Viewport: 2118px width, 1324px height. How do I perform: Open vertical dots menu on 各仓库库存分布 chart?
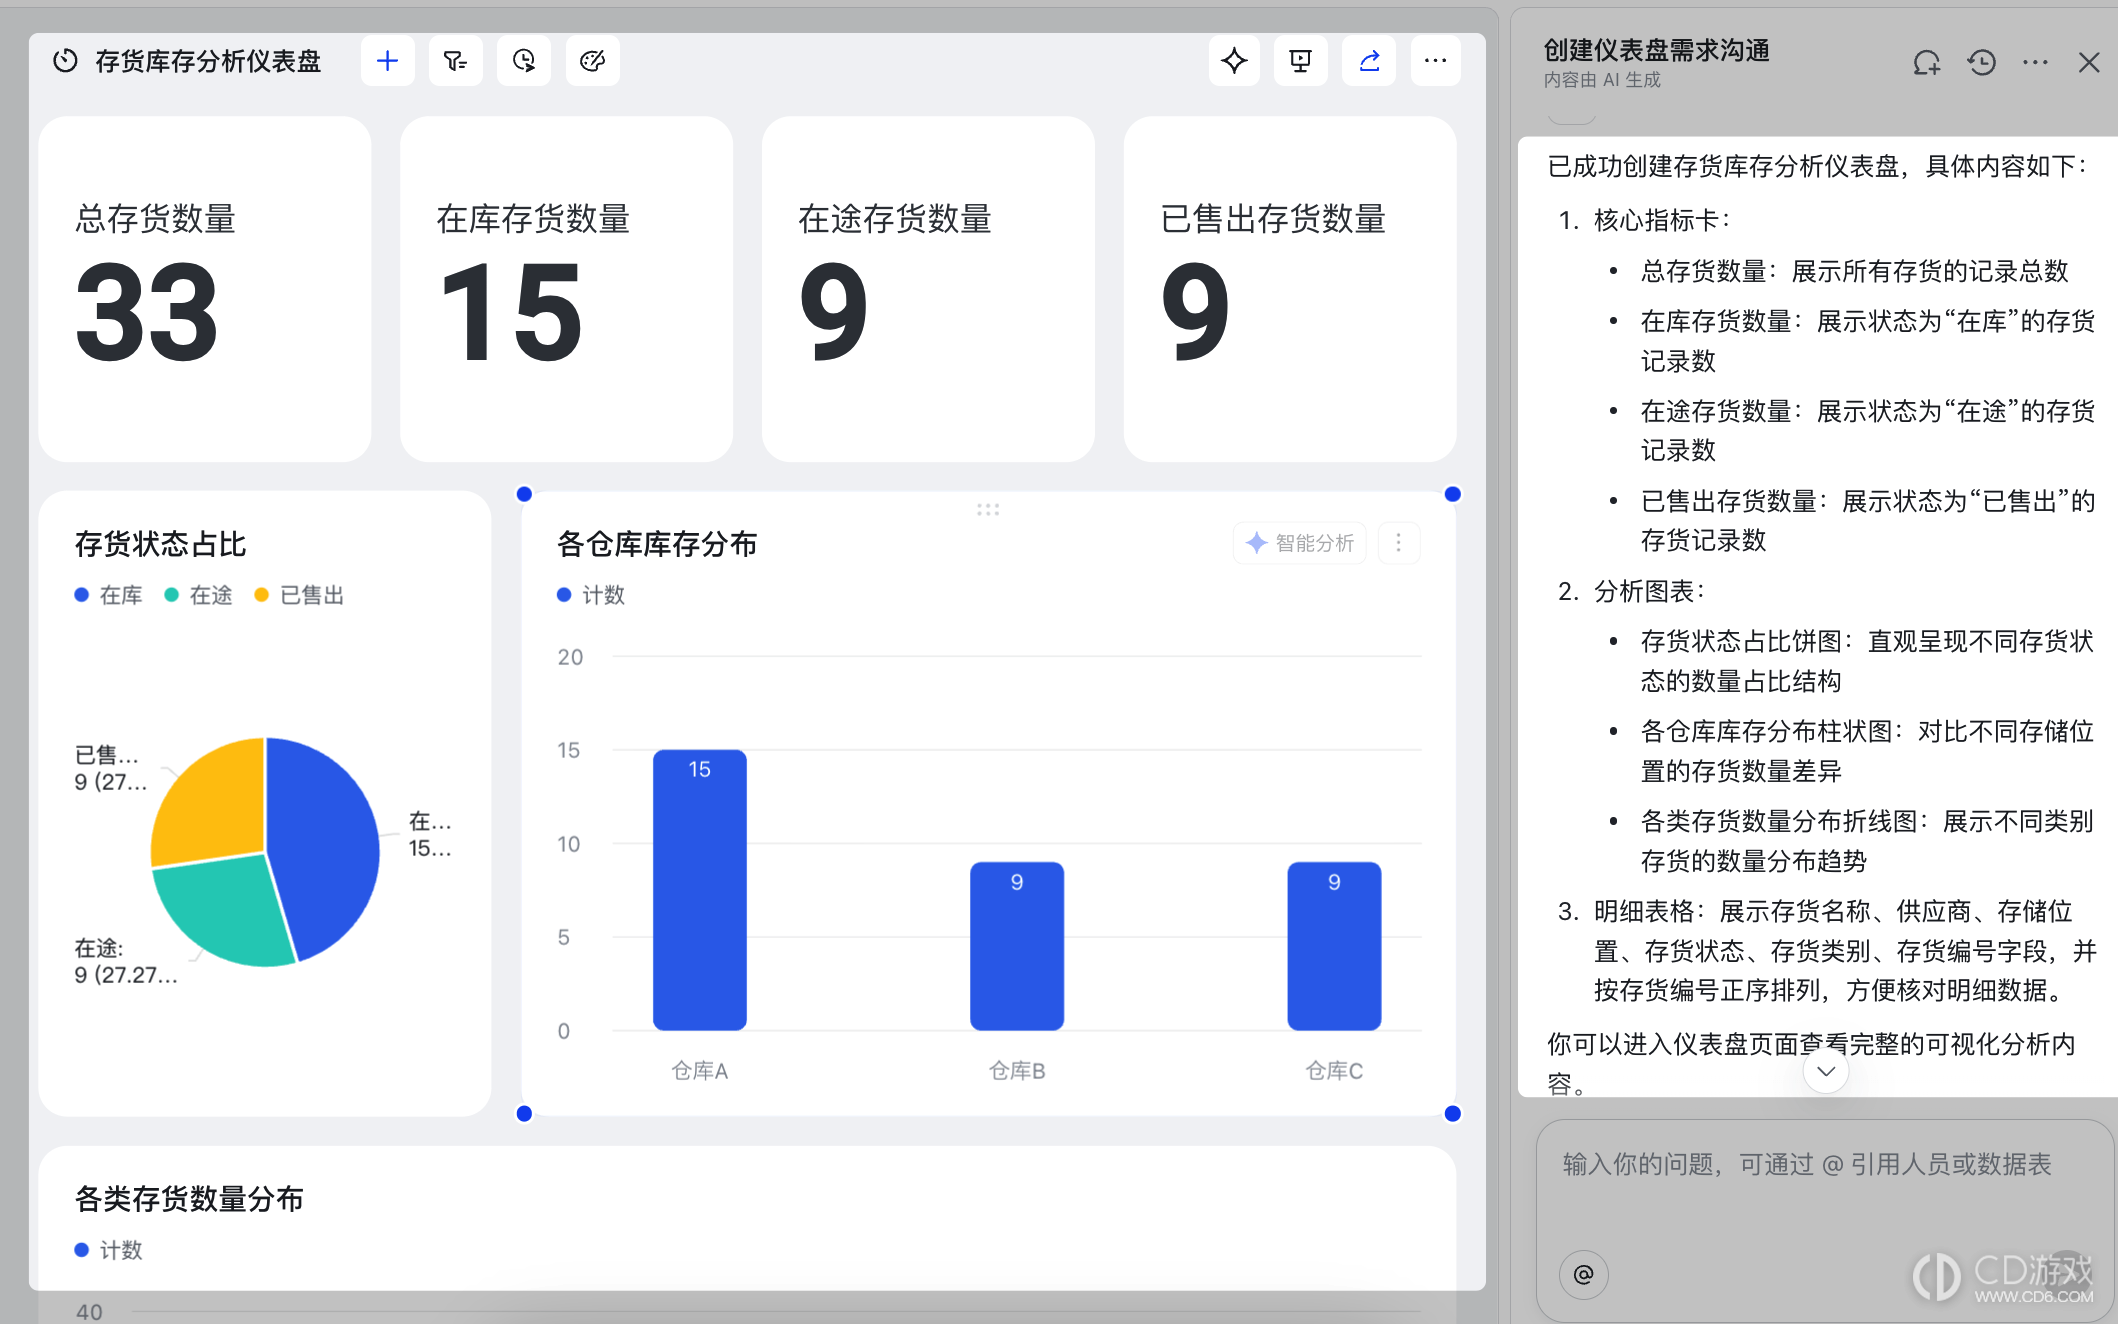1399,543
